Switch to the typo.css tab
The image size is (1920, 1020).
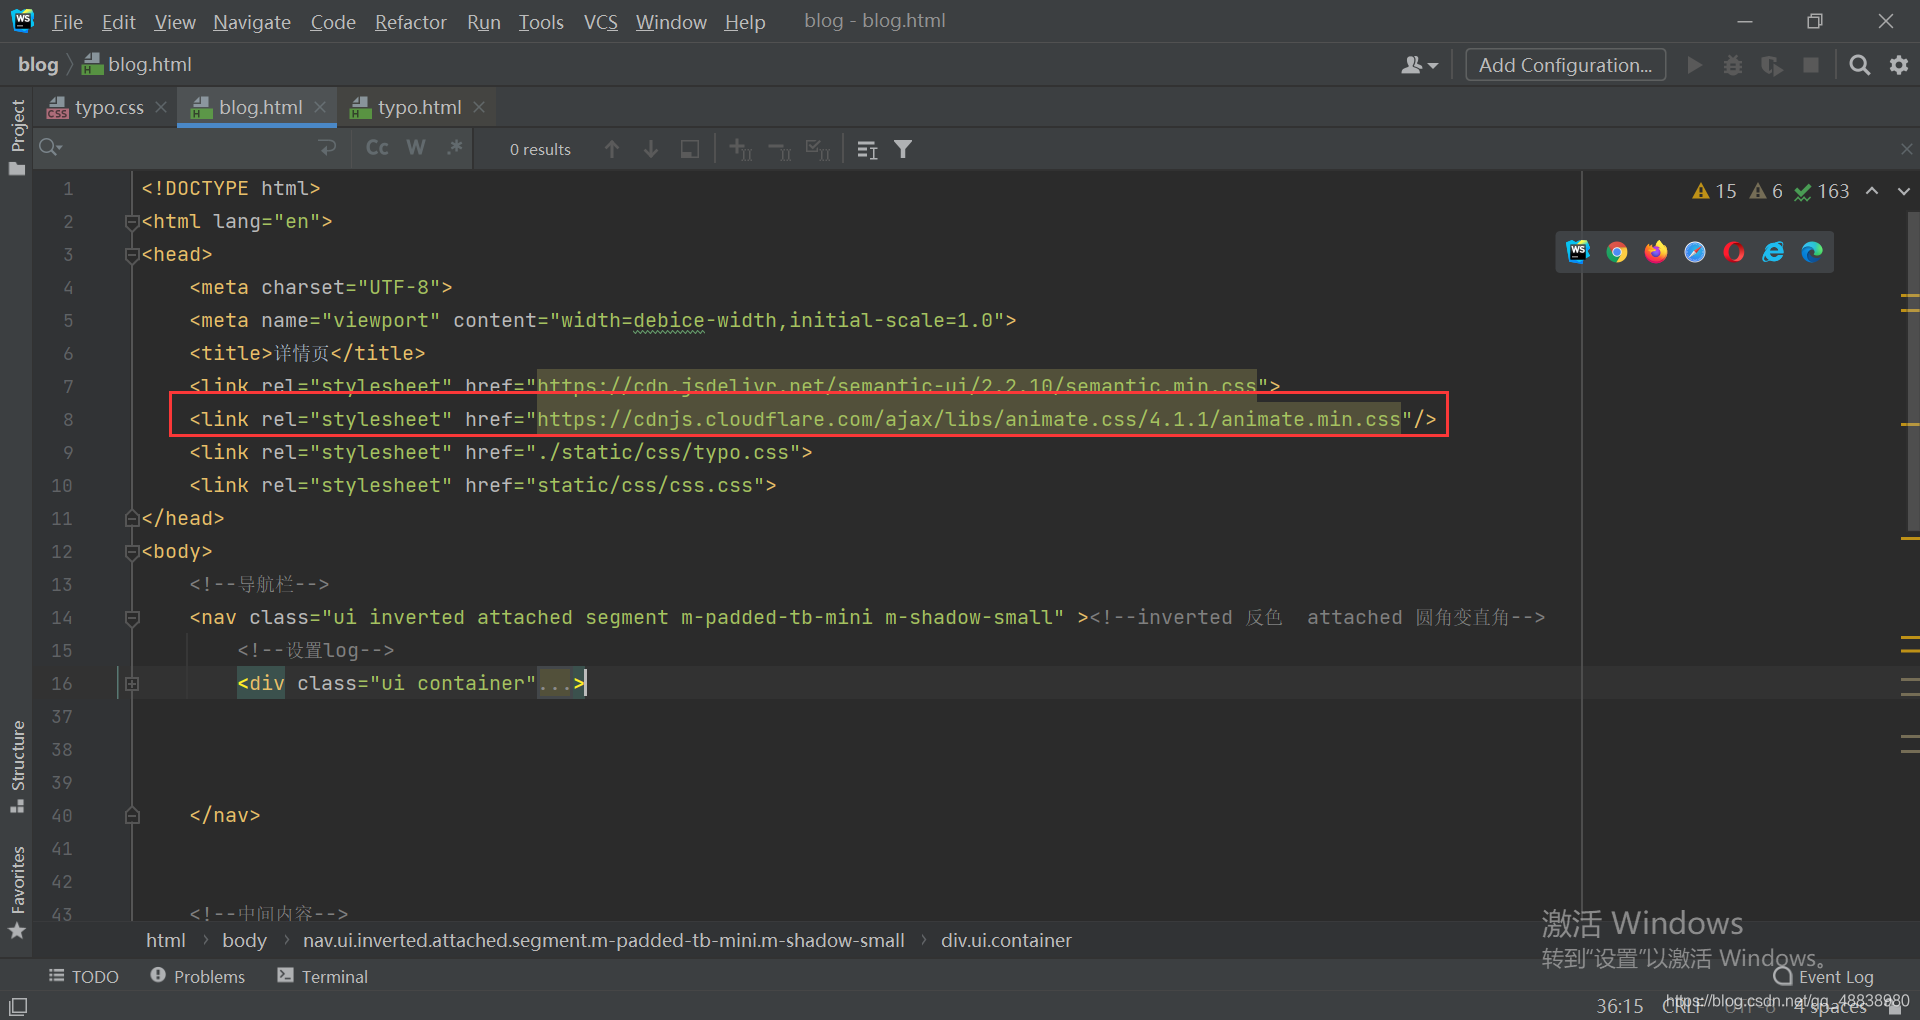click(x=108, y=107)
